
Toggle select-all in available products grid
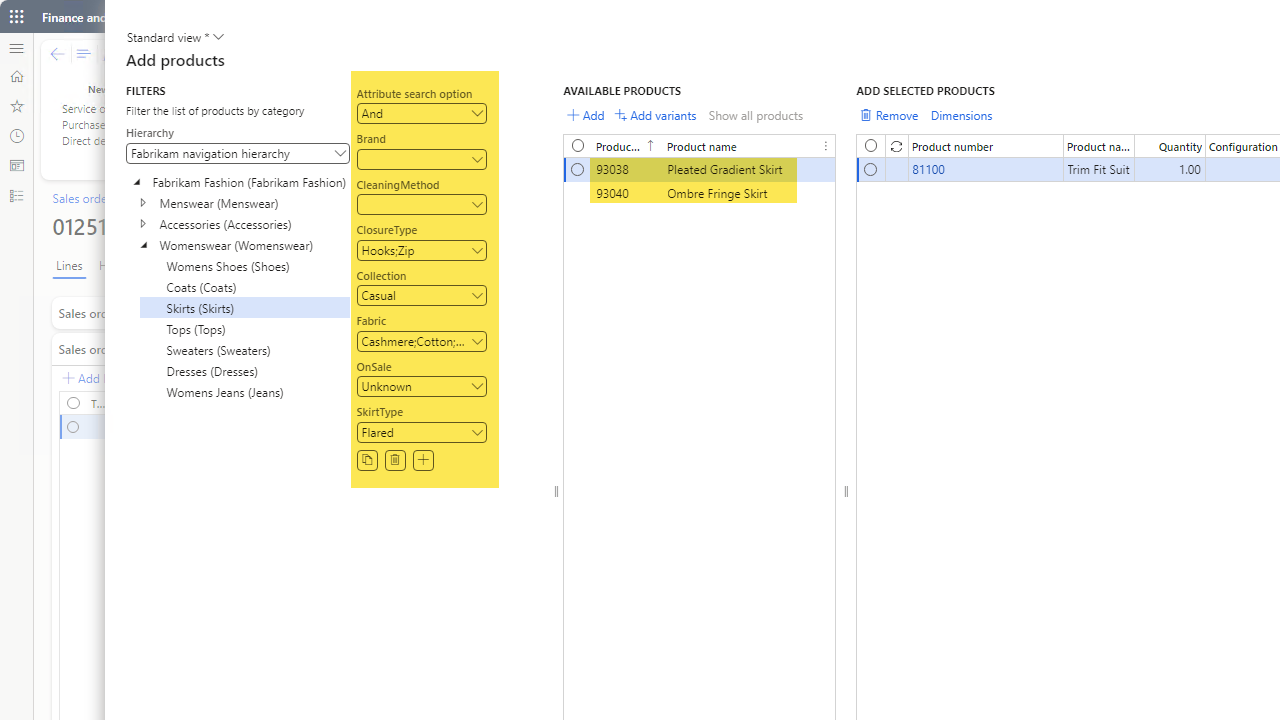point(577,146)
